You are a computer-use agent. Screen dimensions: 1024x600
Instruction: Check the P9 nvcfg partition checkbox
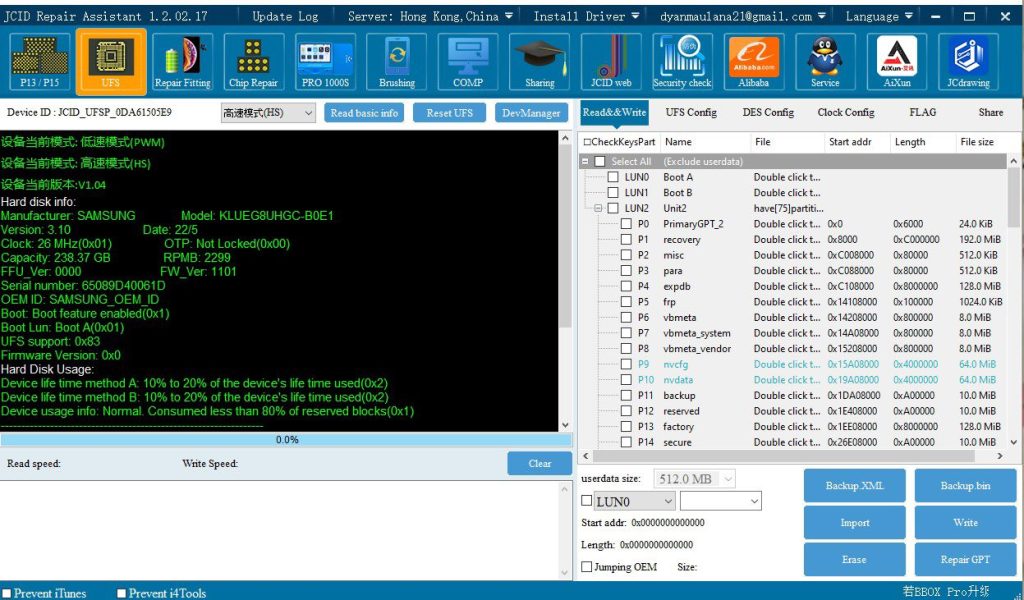[x=626, y=364]
